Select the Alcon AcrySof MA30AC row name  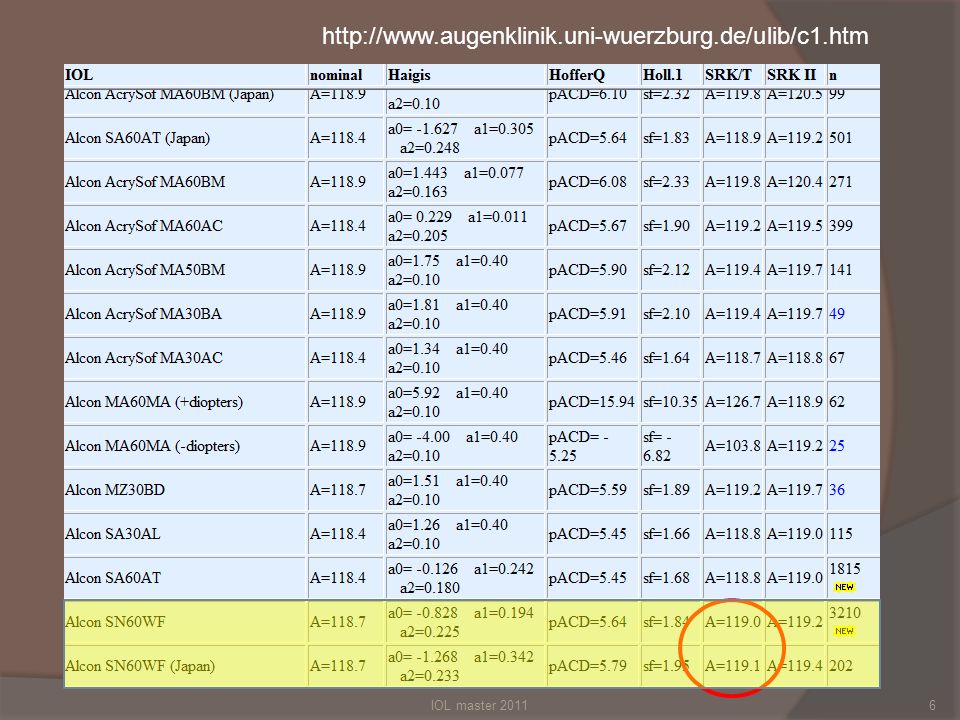144,358
